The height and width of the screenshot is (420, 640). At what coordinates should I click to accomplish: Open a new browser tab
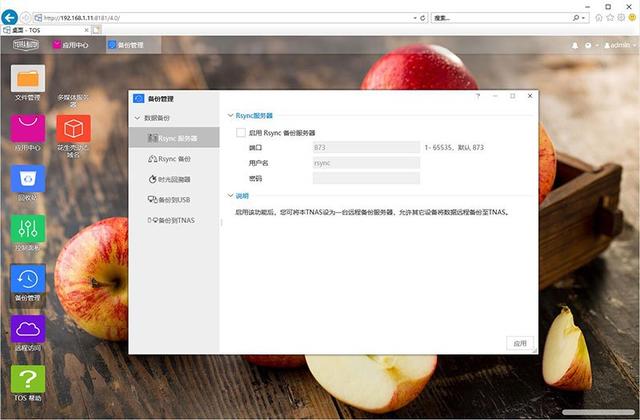click(96, 30)
